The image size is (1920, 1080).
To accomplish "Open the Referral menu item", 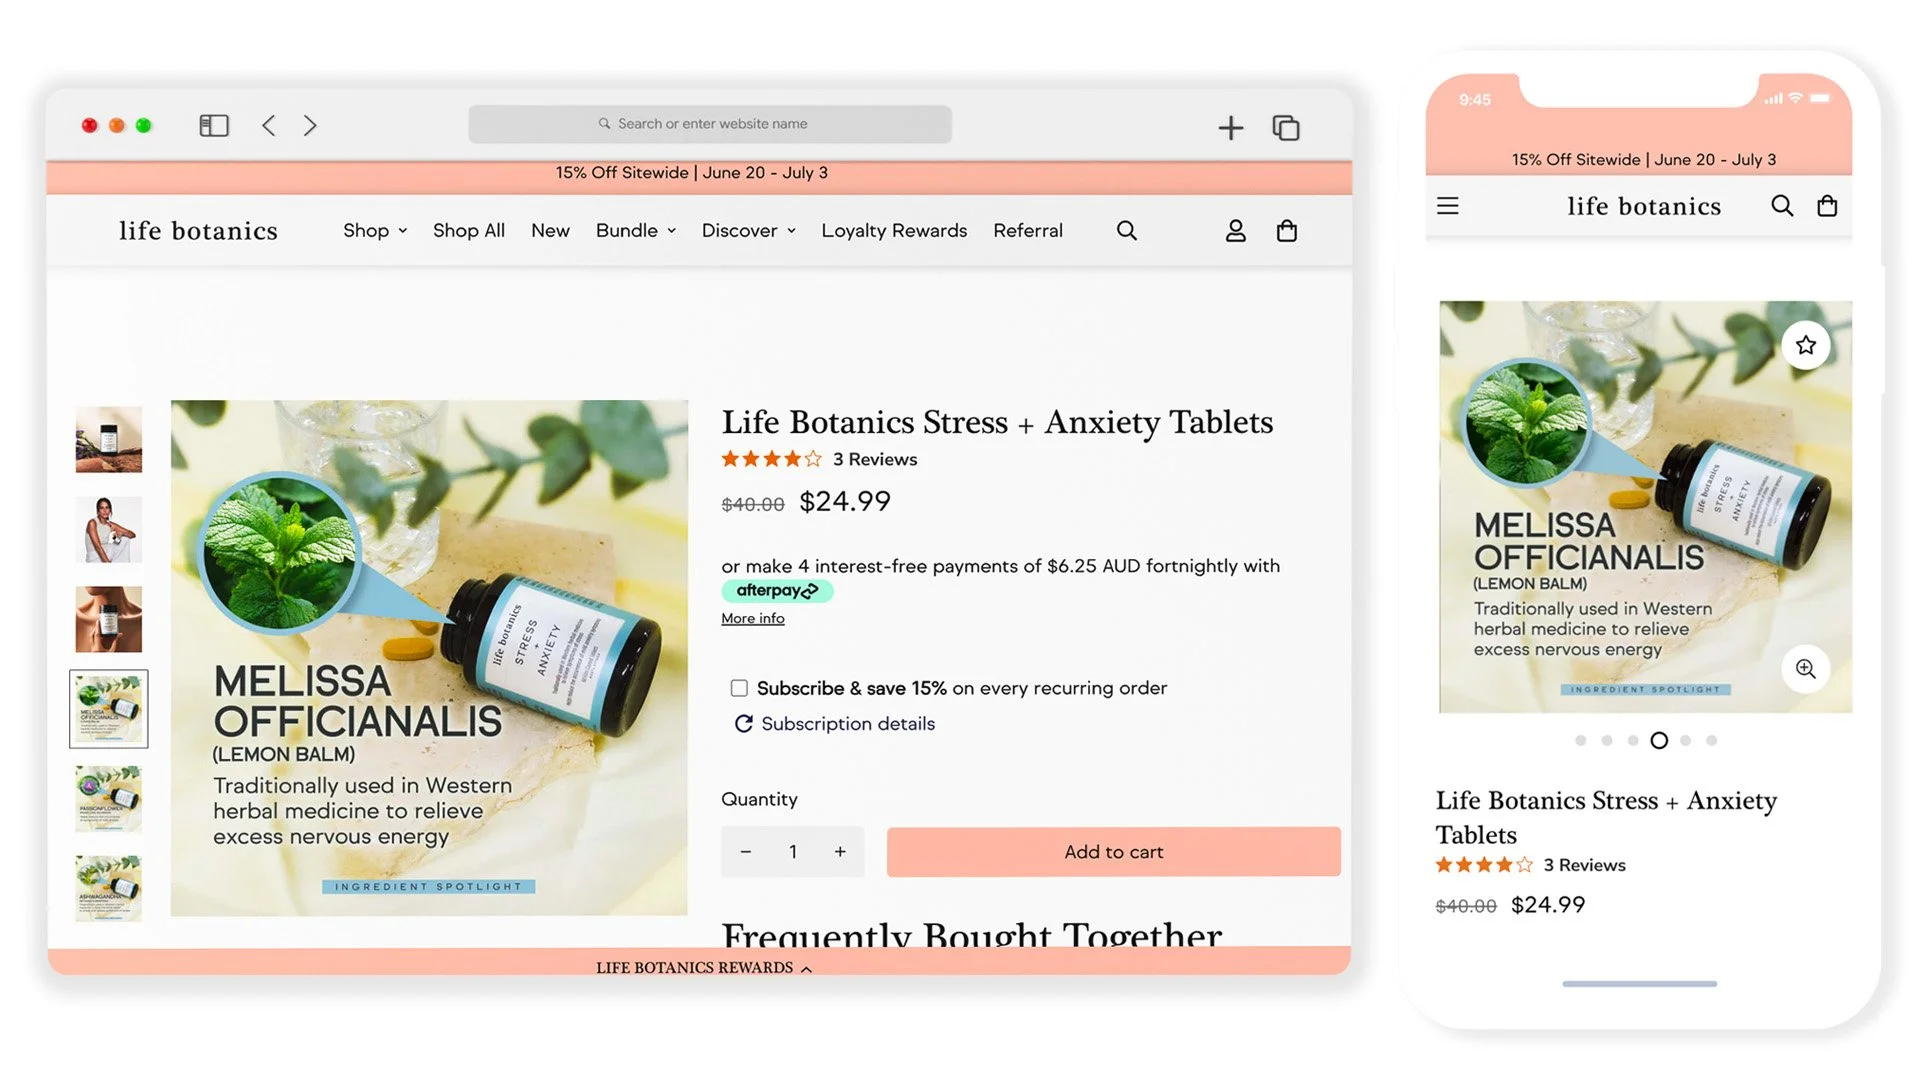I will coord(1027,231).
